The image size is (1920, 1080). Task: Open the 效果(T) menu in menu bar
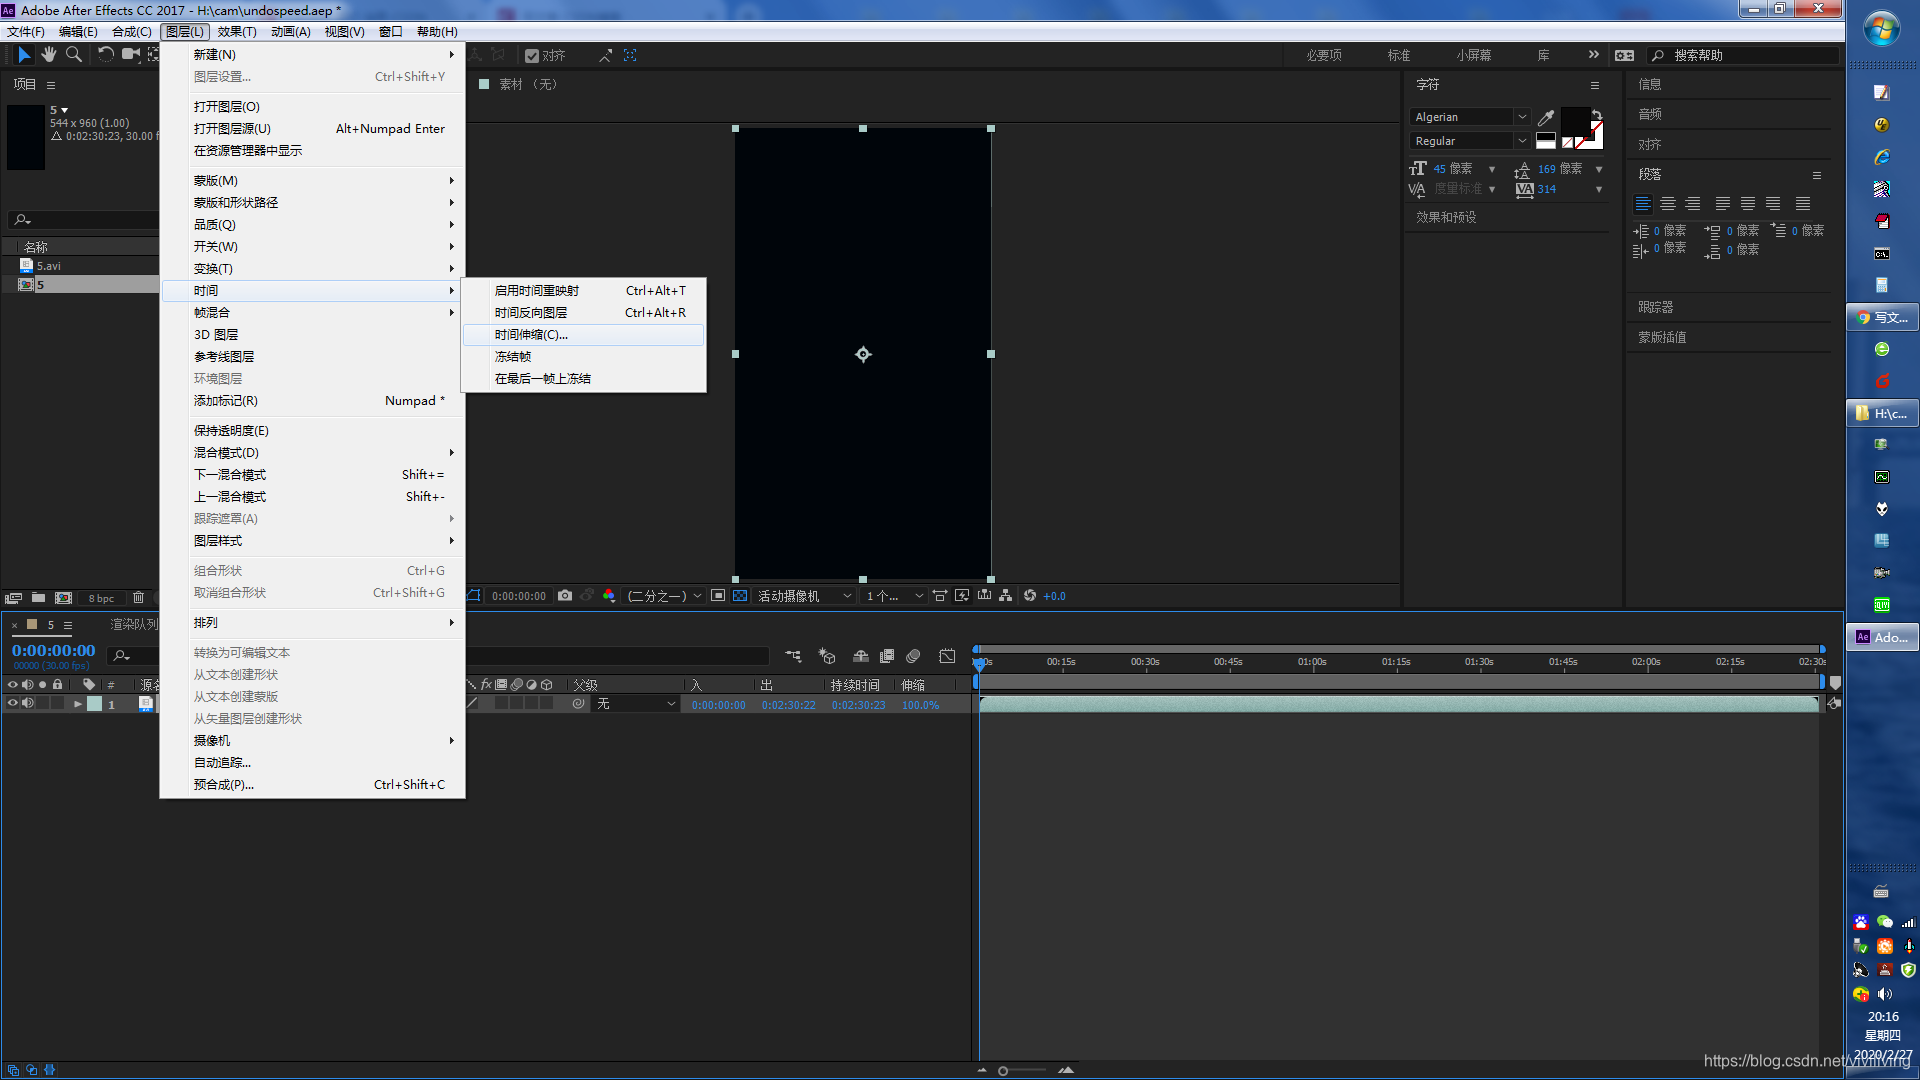pyautogui.click(x=237, y=32)
